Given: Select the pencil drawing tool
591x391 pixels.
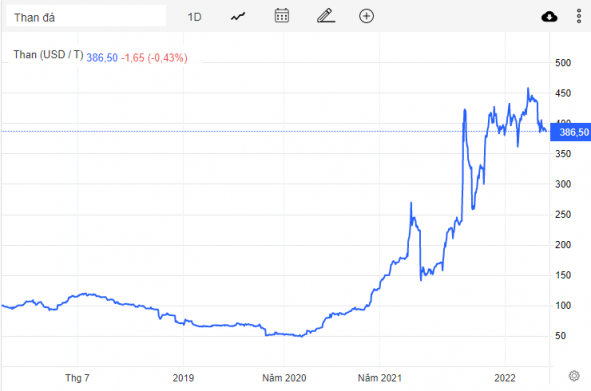Looking at the screenshot, I should pyautogui.click(x=326, y=16).
